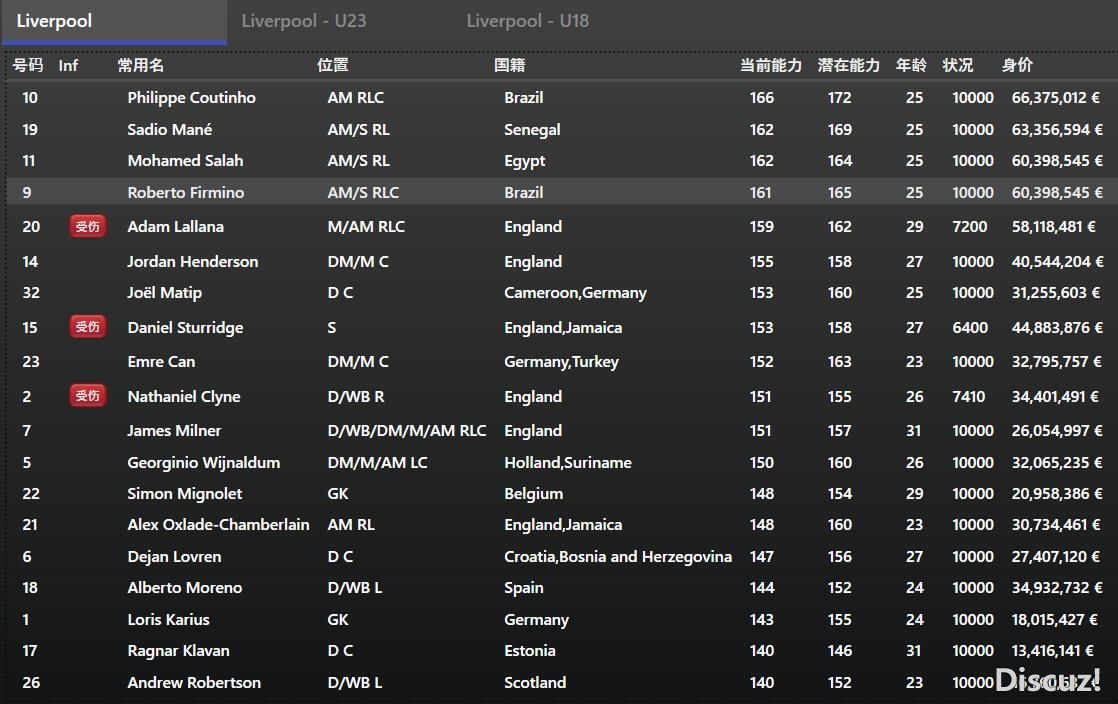Click the Senegal nationality cell
The width and height of the screenshot is (1118, 704).
[x=532, y=130]
